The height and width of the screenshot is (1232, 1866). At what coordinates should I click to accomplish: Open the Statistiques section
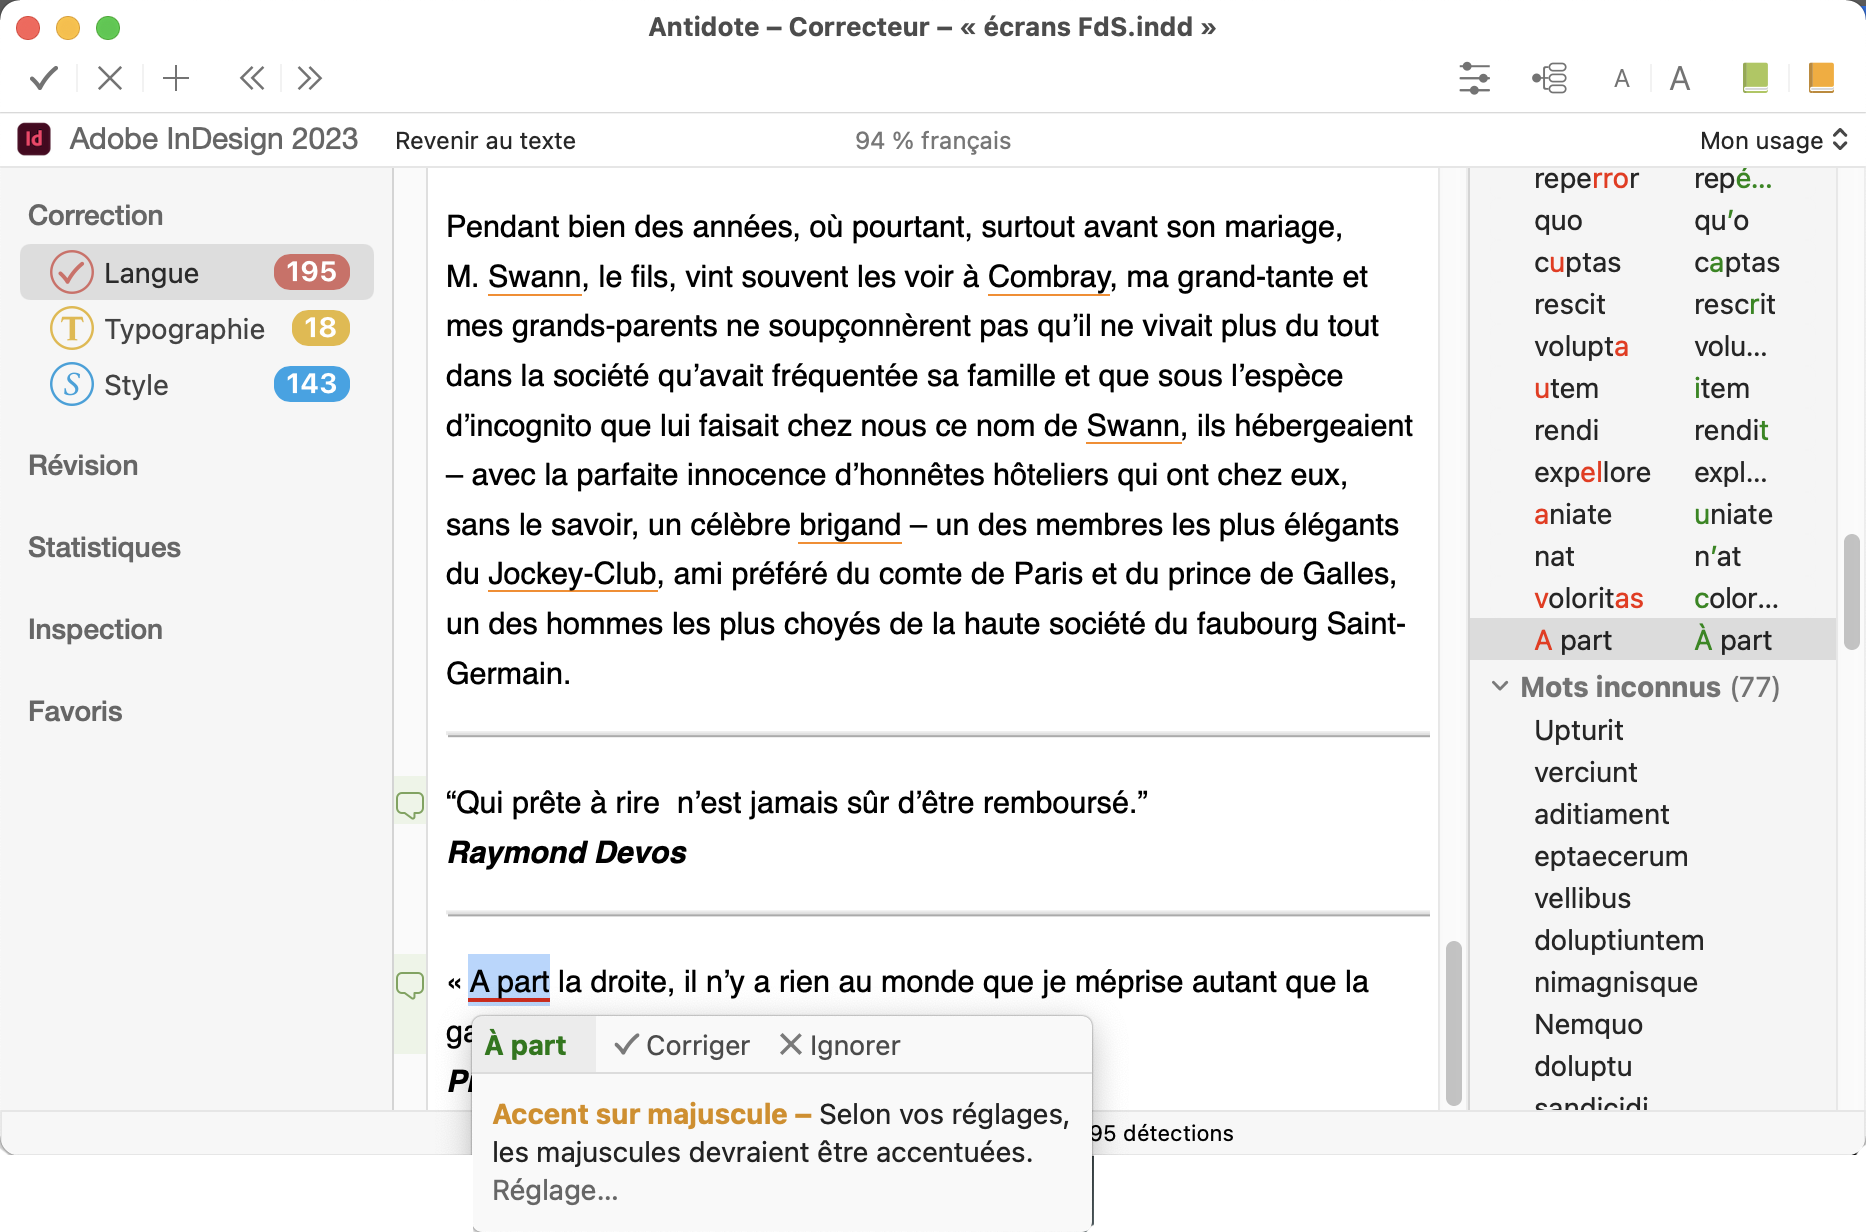pyautogui.click(x=104, y=547)
